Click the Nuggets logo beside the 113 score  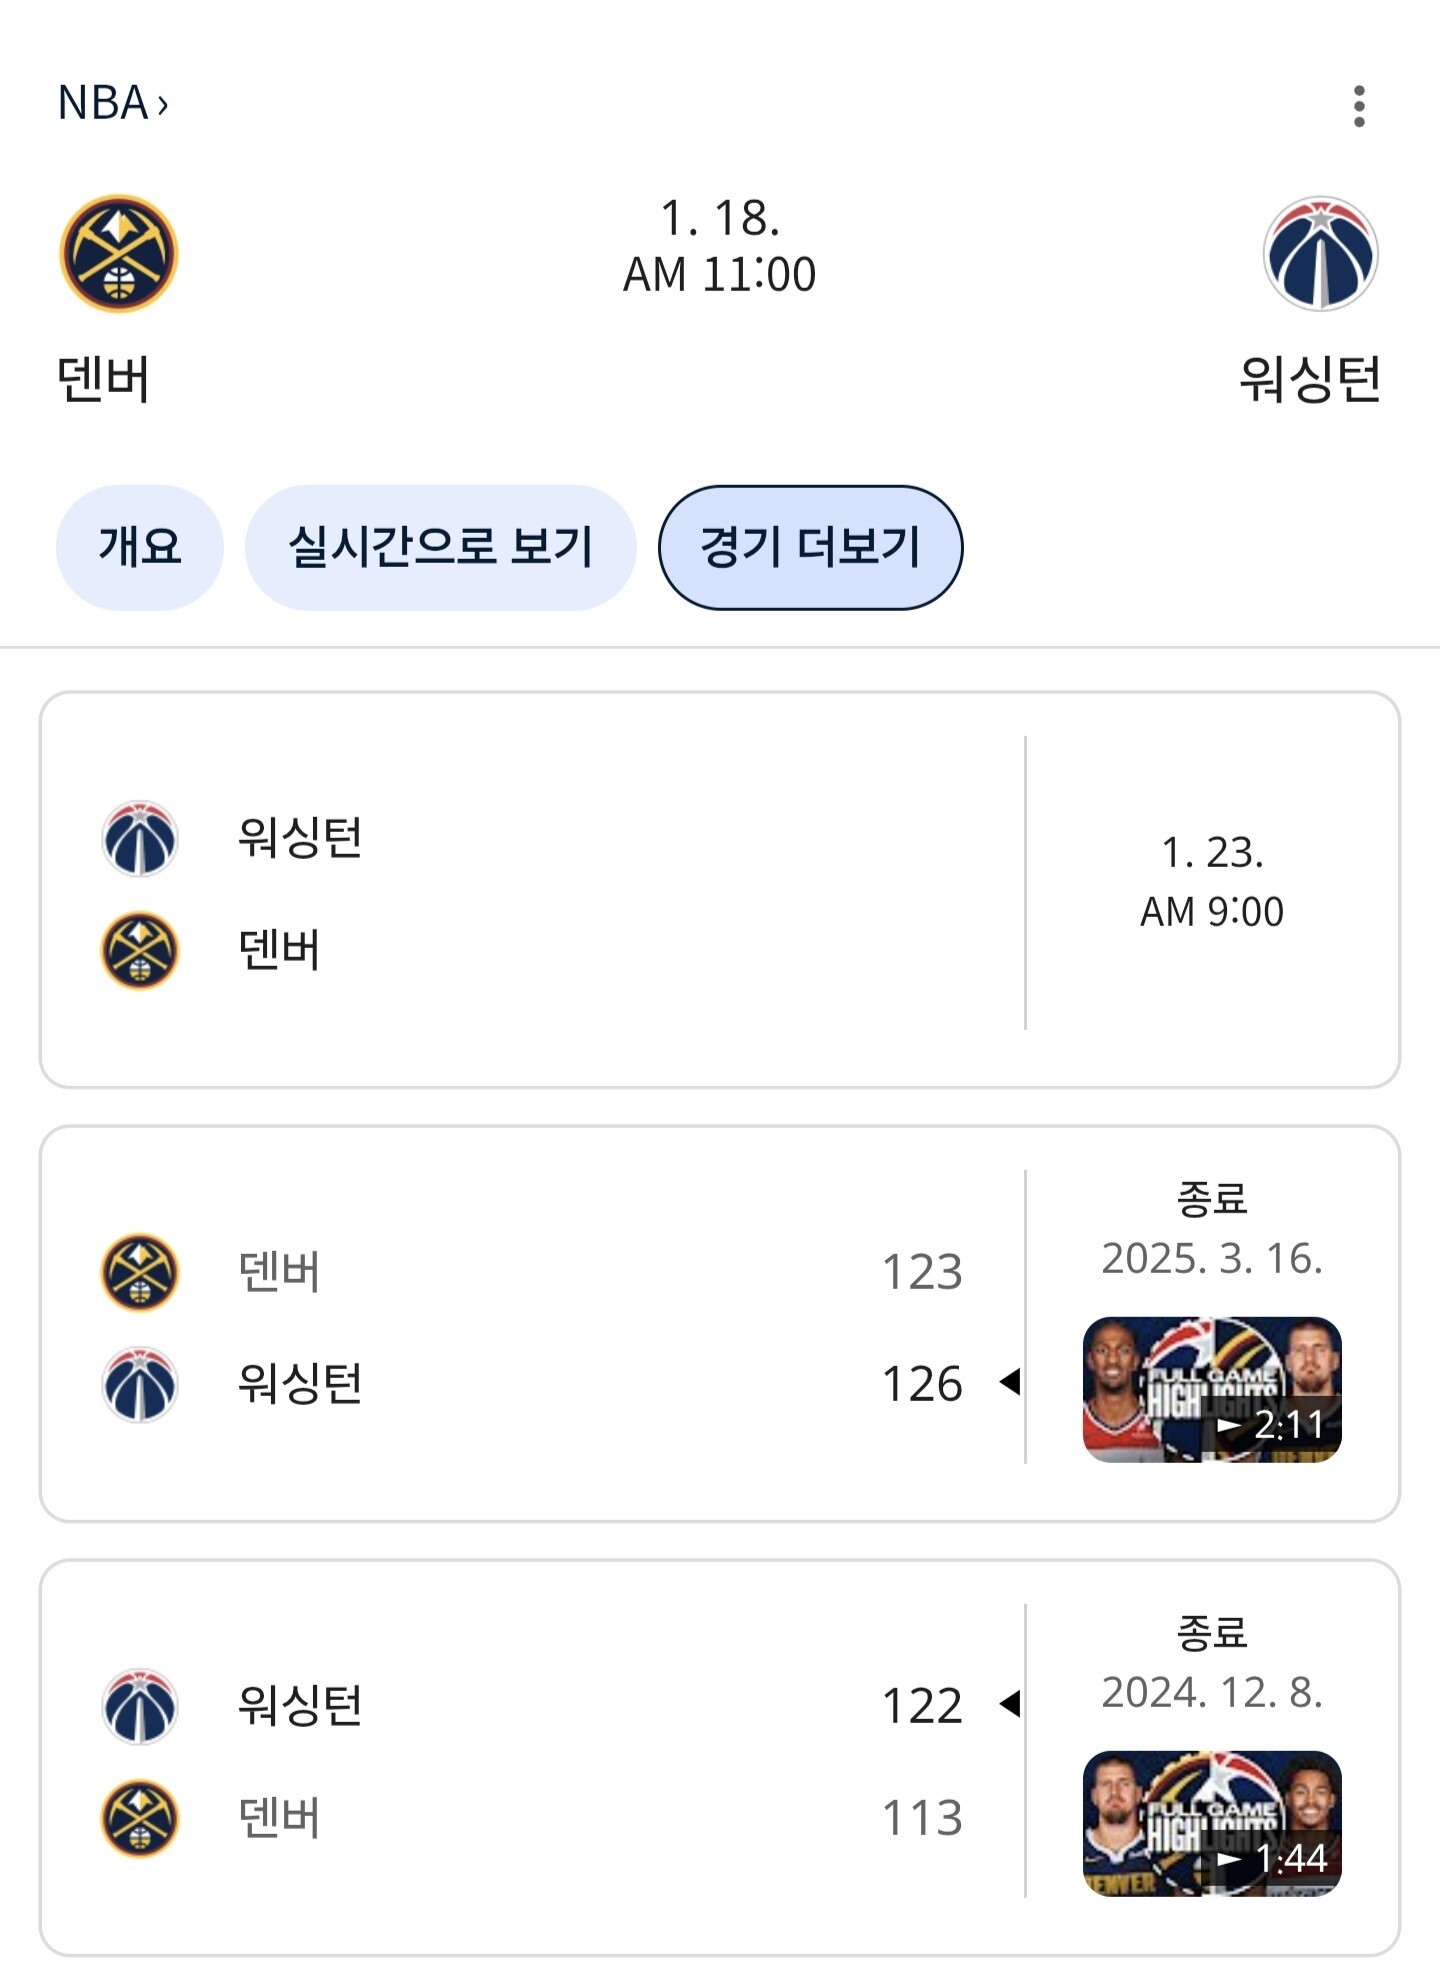pos(140,1818)
